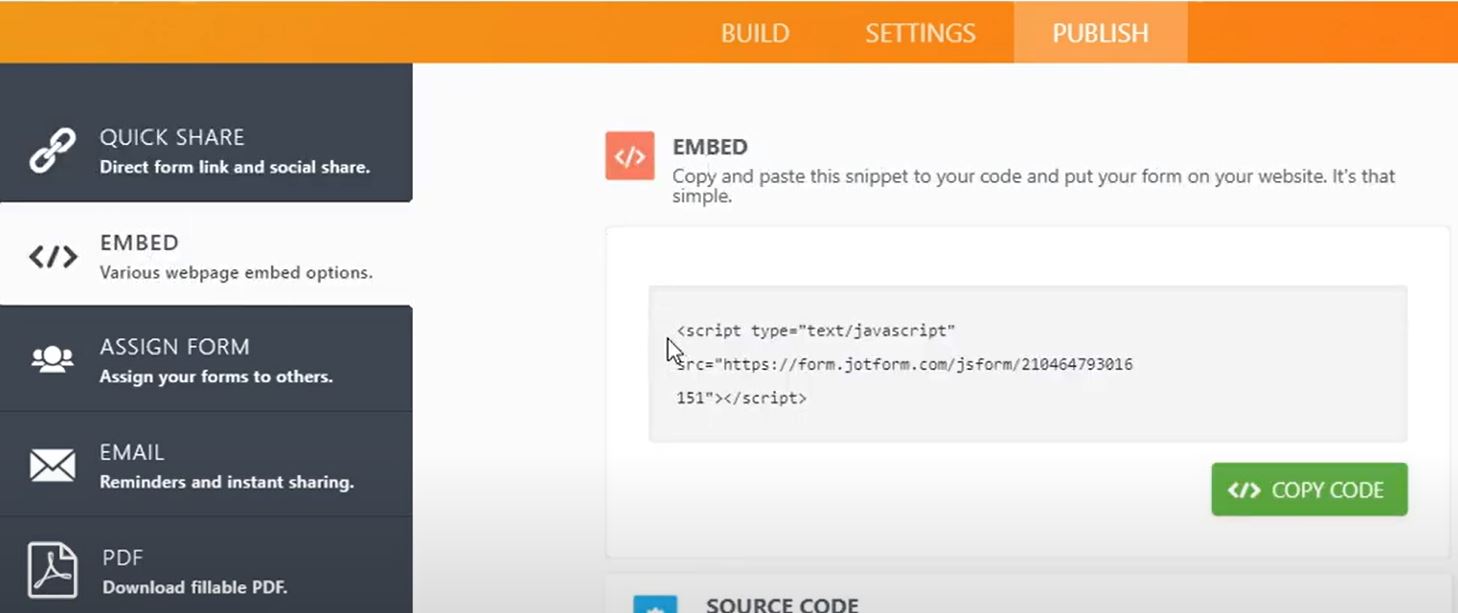Switch to the BUILD tab
This screenshot has height=613, width=1458.
pyautogui.click(x=755, y=32)
